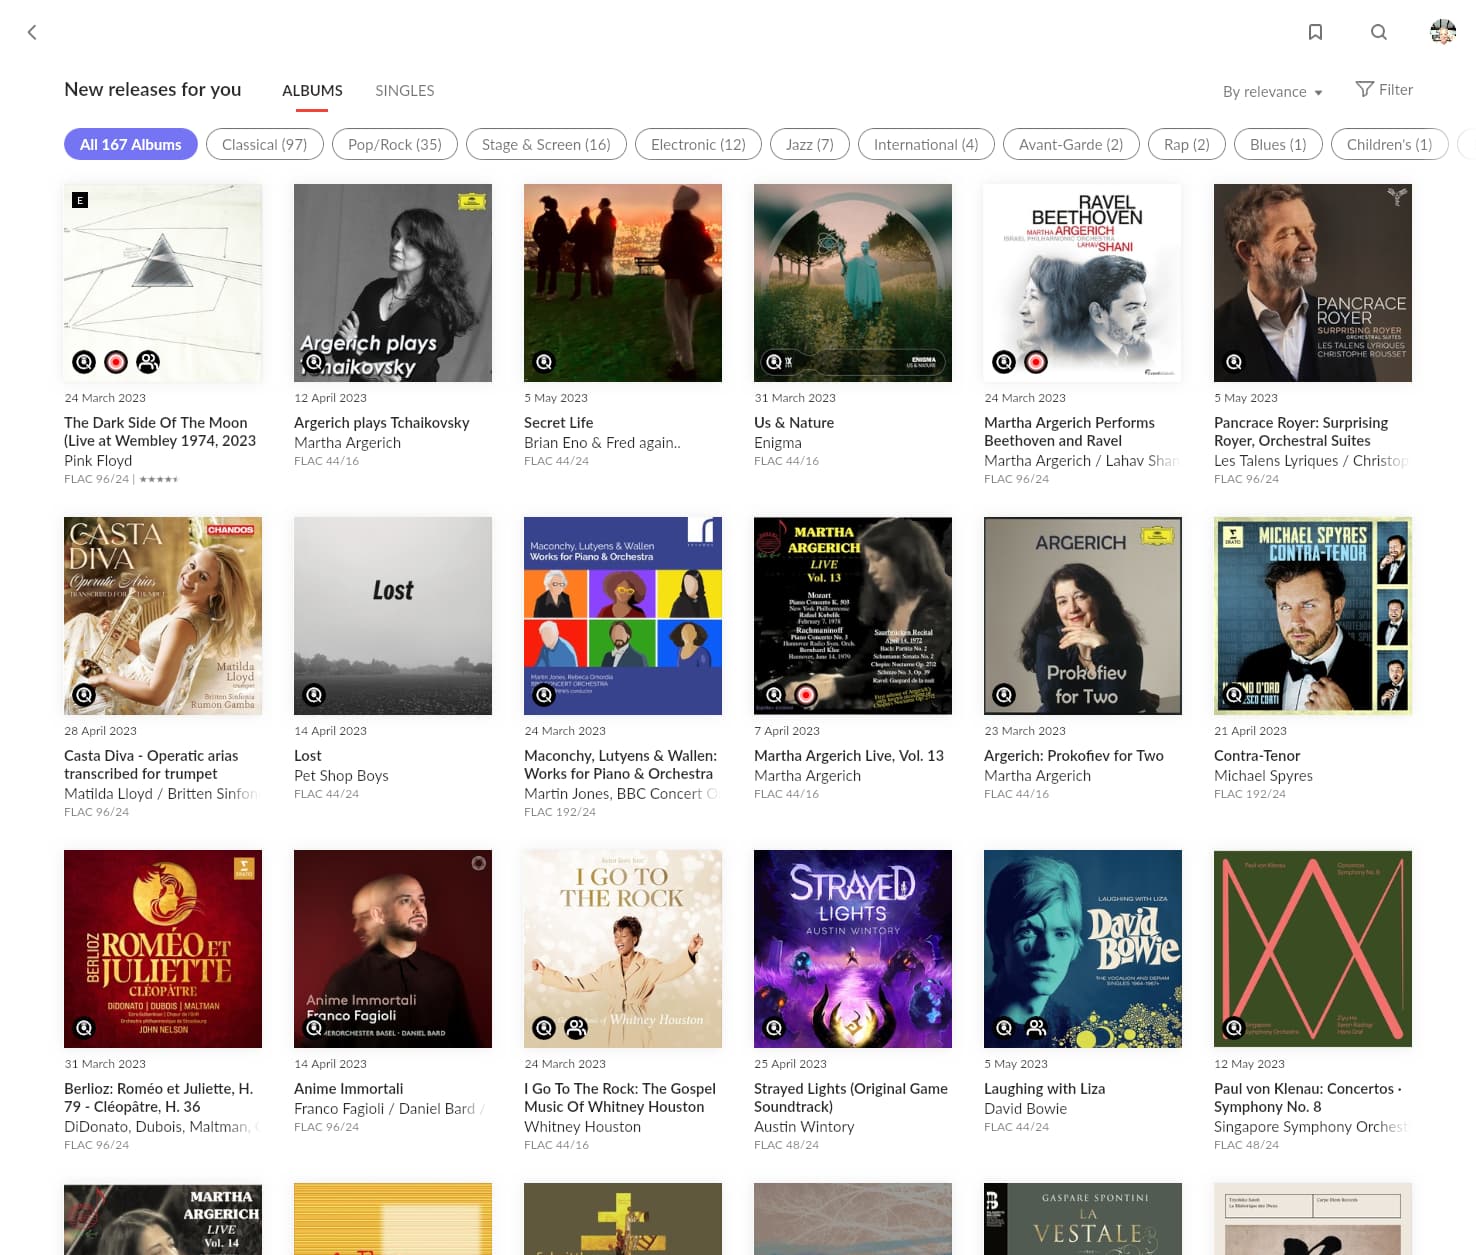This screenshot has height=1255, width=1476.
Task: Click the search magnifier icon
Action: pyautogui.click(x=1378, y=32)
